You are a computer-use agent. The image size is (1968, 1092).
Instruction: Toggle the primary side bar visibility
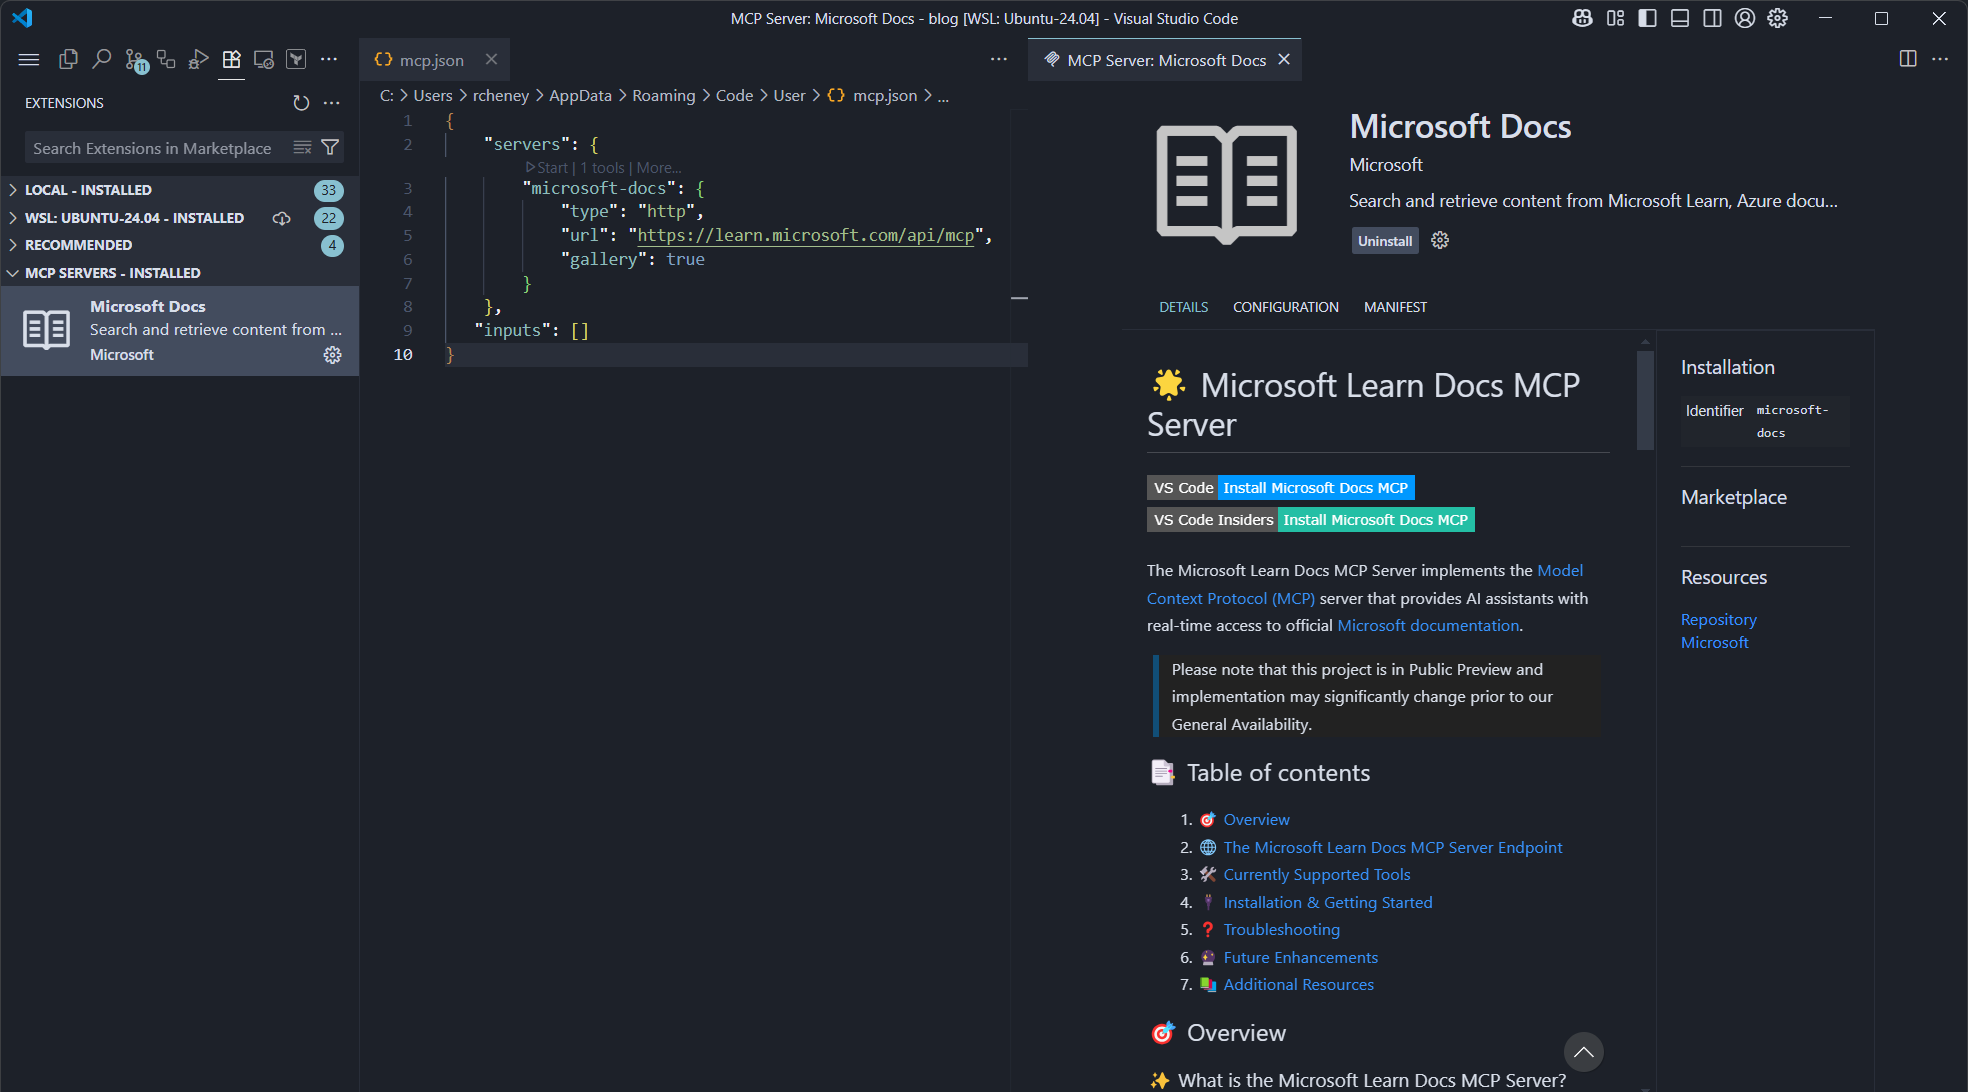click(x=1647, y=18)
